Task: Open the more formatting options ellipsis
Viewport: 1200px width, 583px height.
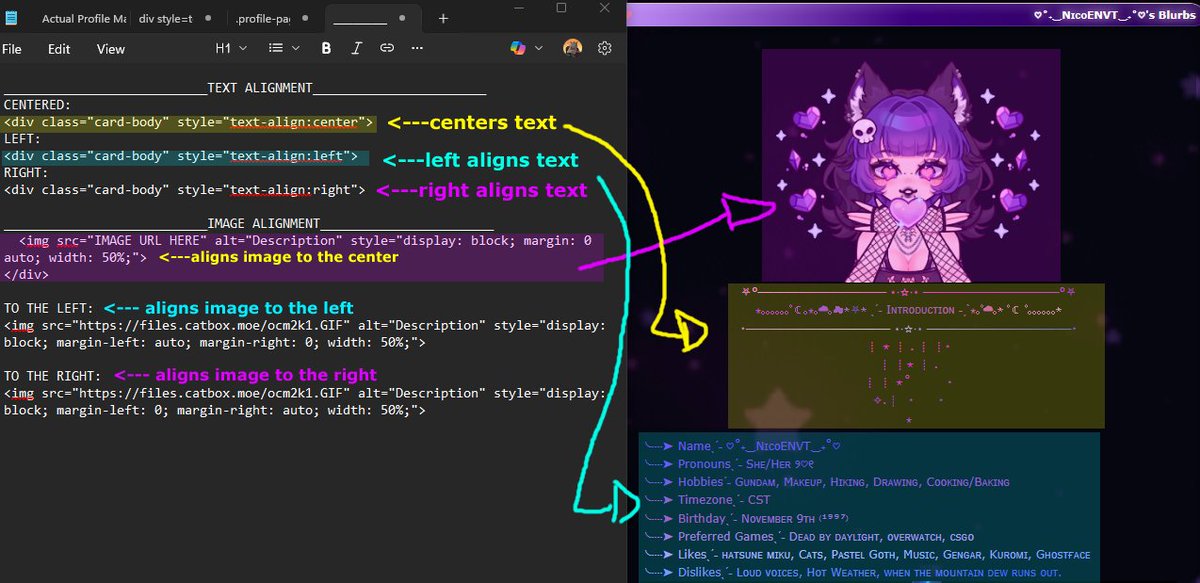Action: point(417,48)
